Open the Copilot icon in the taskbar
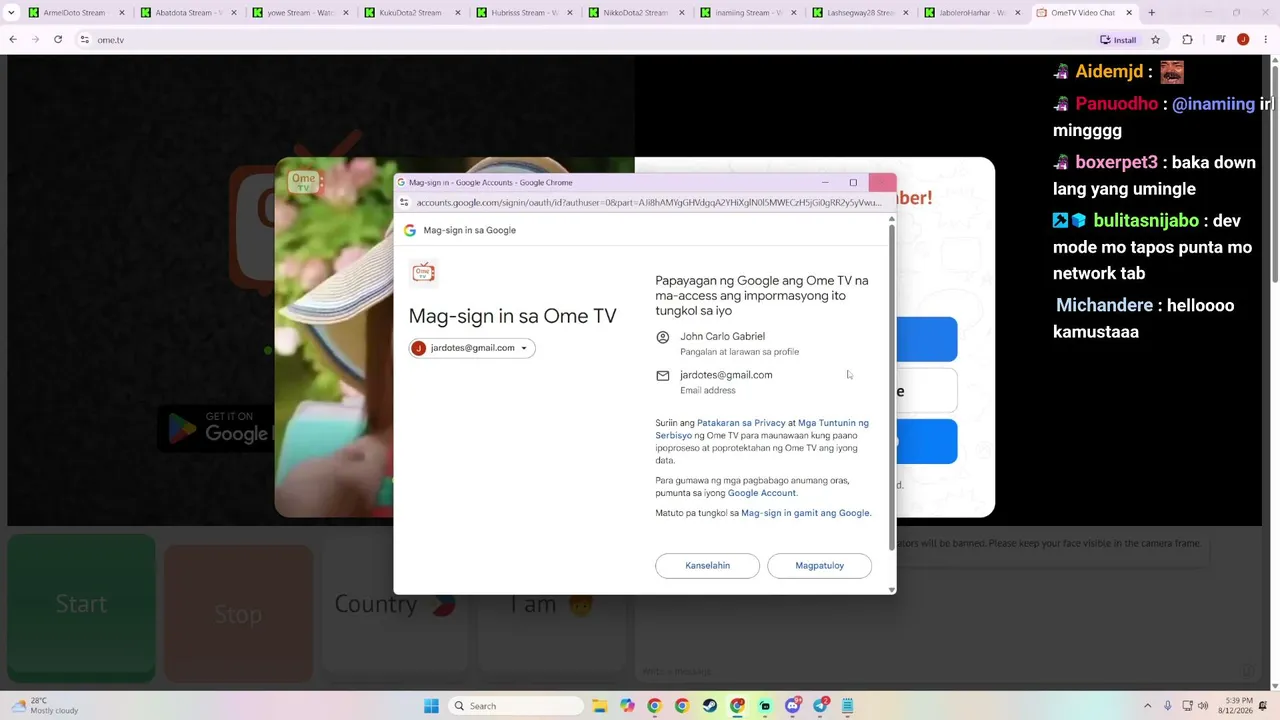Viewport: 1280px width, 720px height. point(627,706)
